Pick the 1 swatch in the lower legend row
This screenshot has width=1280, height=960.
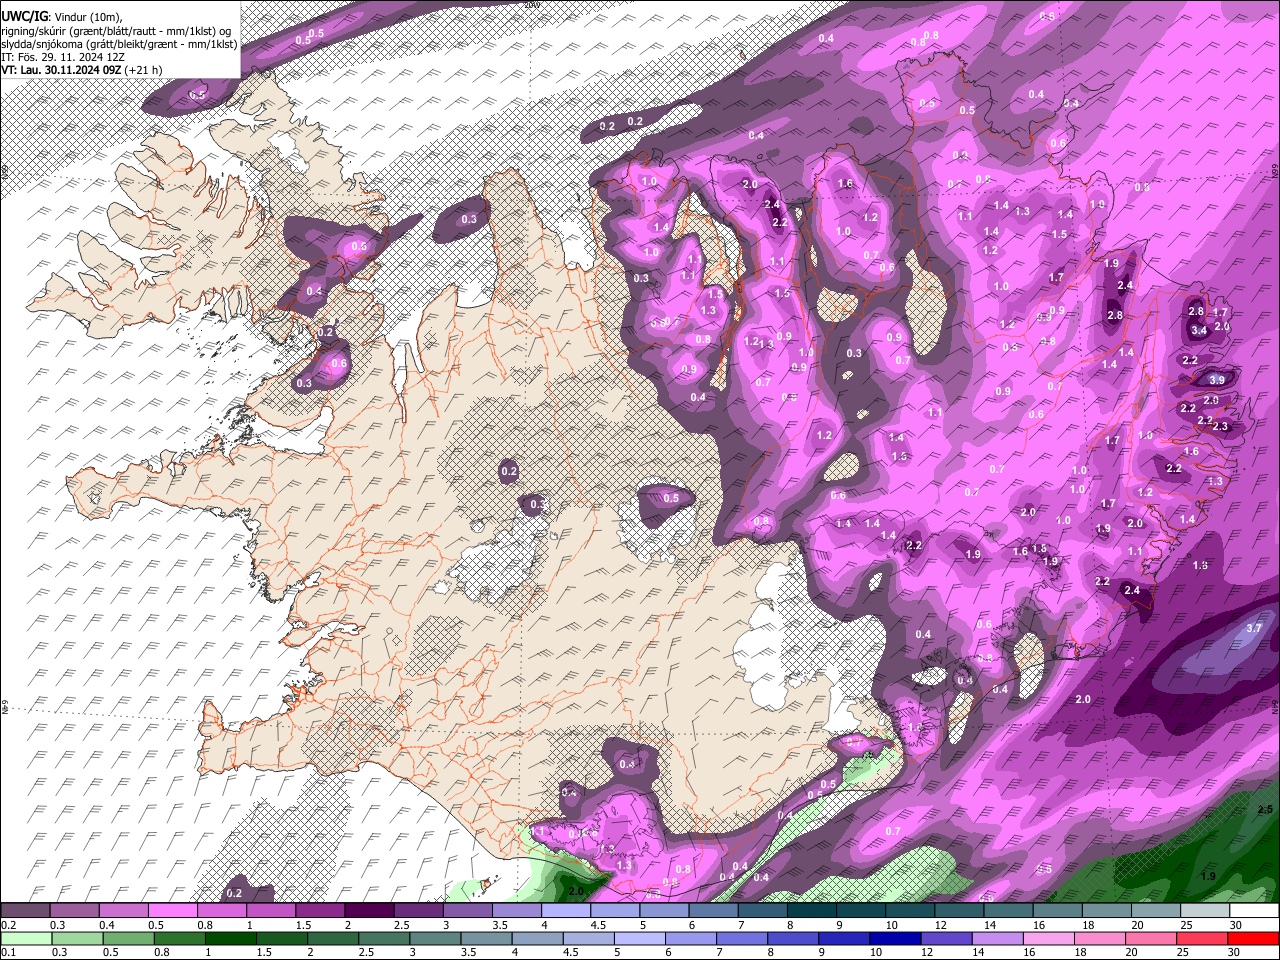(230, 939)
